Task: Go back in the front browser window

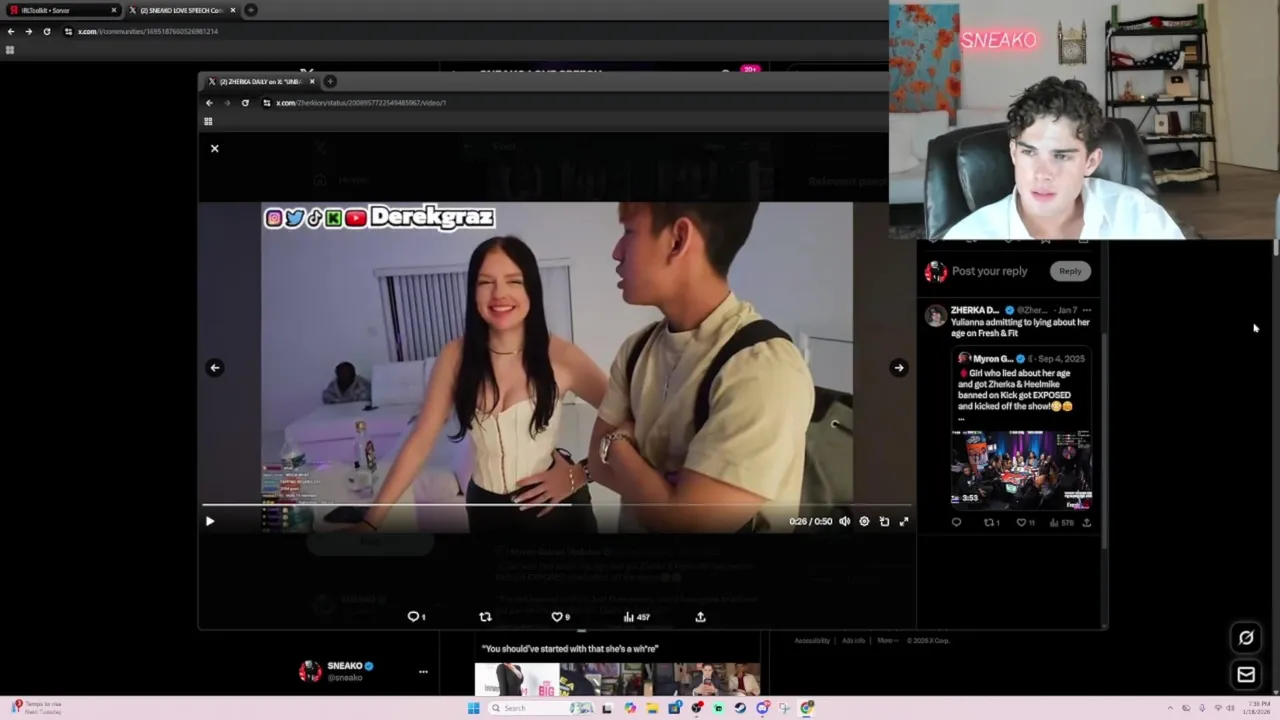Action: 209,103
